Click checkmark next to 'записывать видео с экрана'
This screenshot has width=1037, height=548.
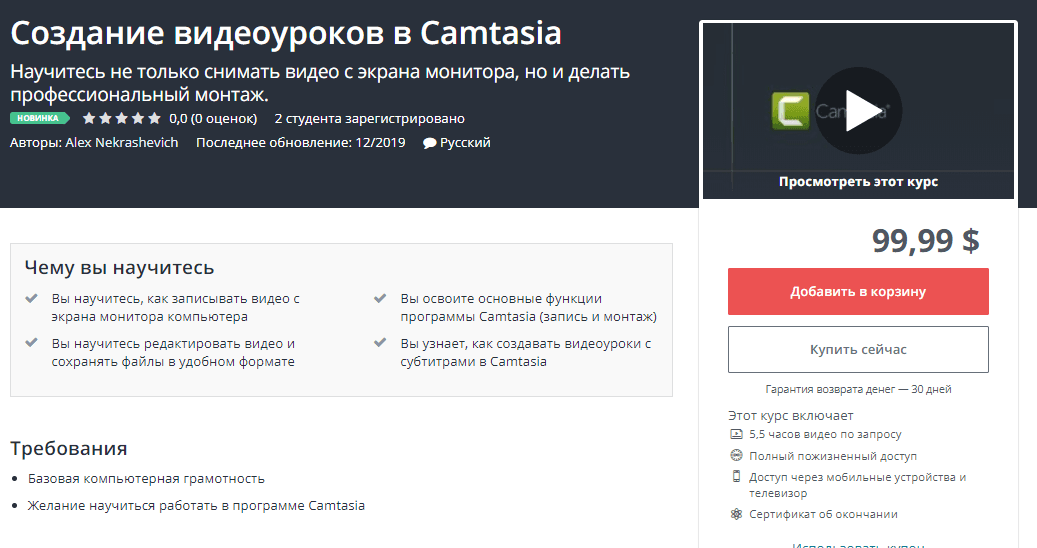coord(31,298)
